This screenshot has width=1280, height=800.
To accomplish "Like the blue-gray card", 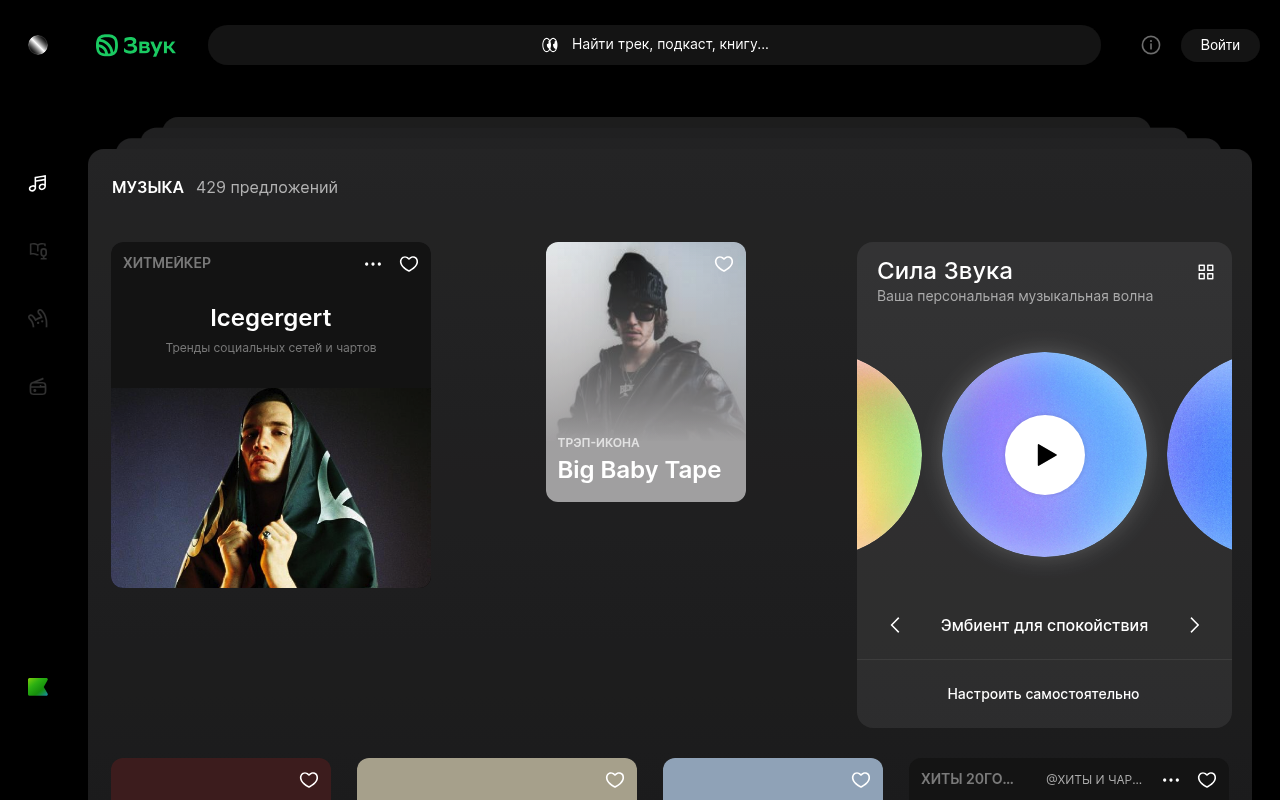I will click(x=861, y=780).
